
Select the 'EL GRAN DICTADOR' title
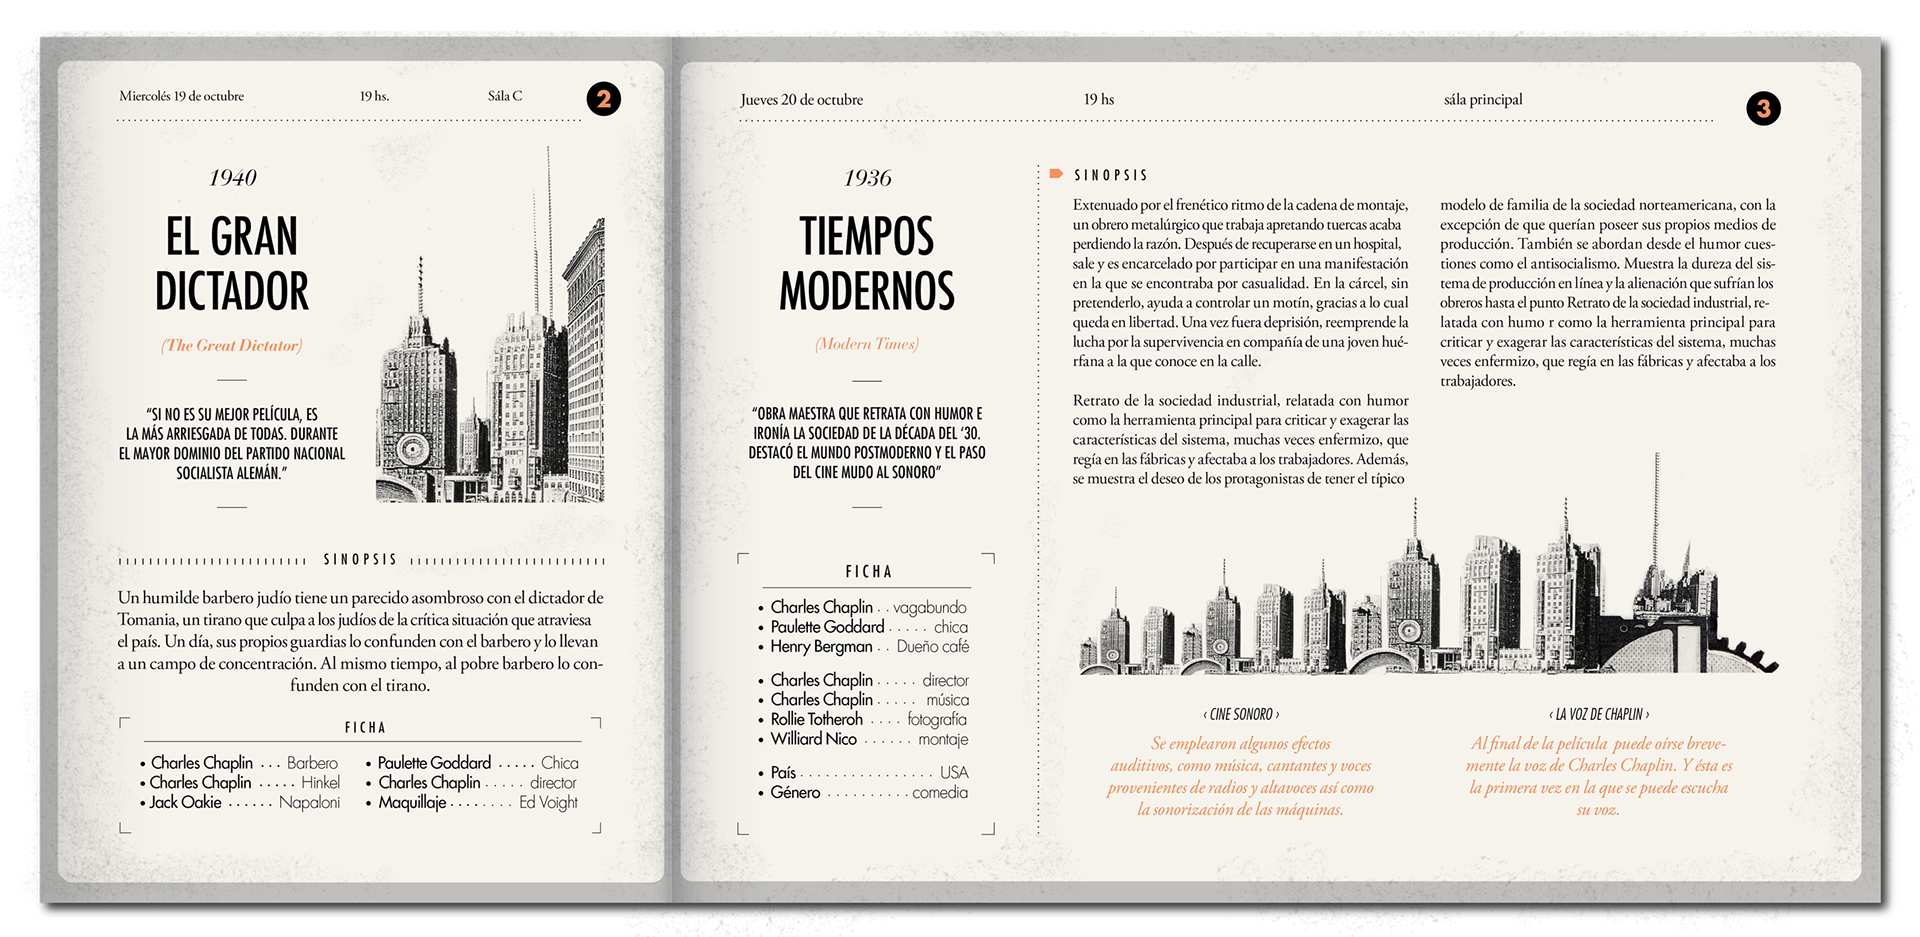click(232, 264)
